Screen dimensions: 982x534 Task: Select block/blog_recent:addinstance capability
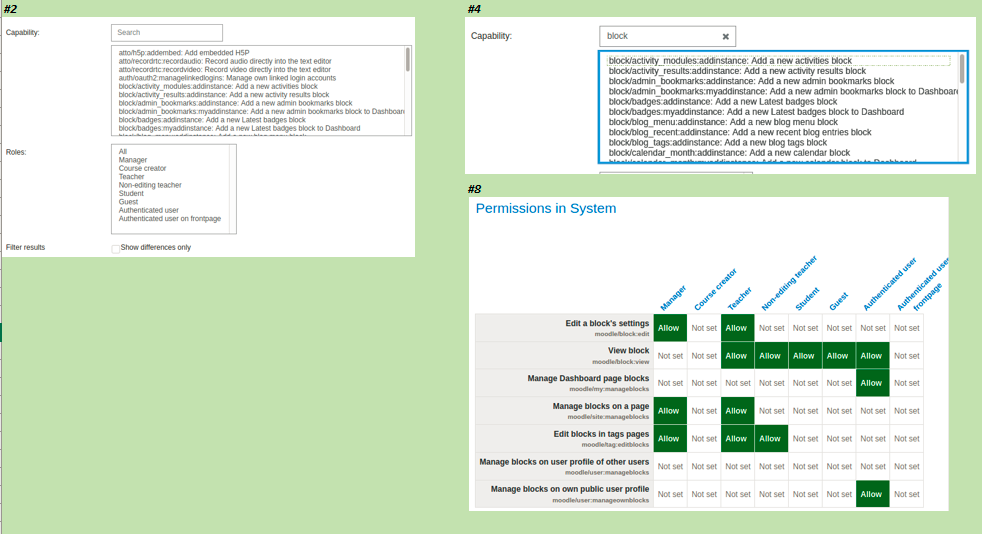click(x=740, y=132)
